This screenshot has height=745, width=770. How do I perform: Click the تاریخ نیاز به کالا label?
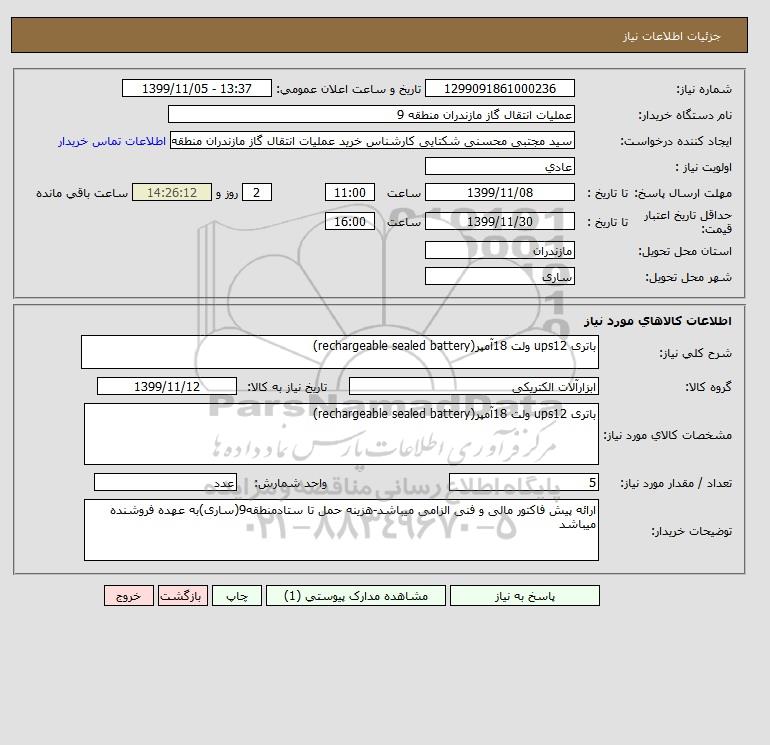pyautogui.click(x=287, y=387)
